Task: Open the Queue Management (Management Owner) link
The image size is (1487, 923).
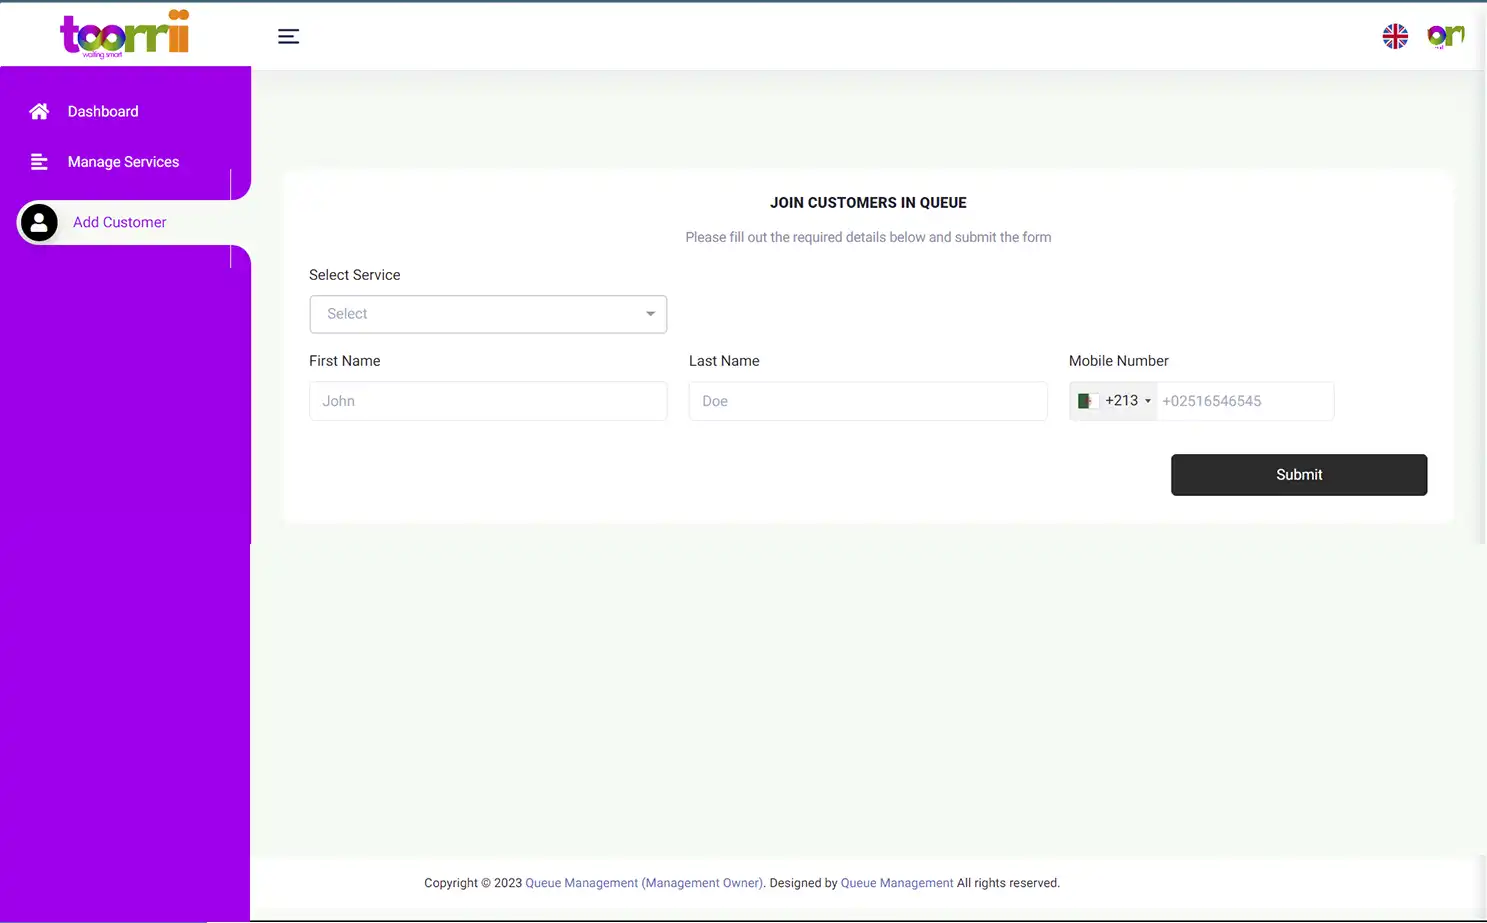Action: (x=643, y=883)
